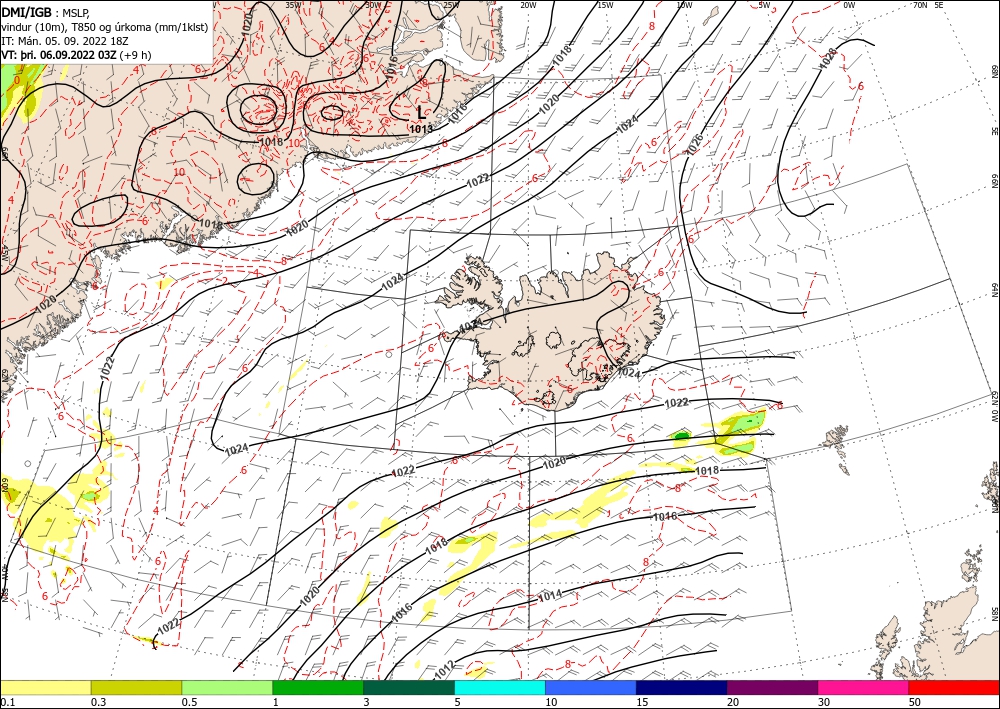The image size is (1000, 709).
Task: Click the 10W longitude label
Action: tap(684, 5)
